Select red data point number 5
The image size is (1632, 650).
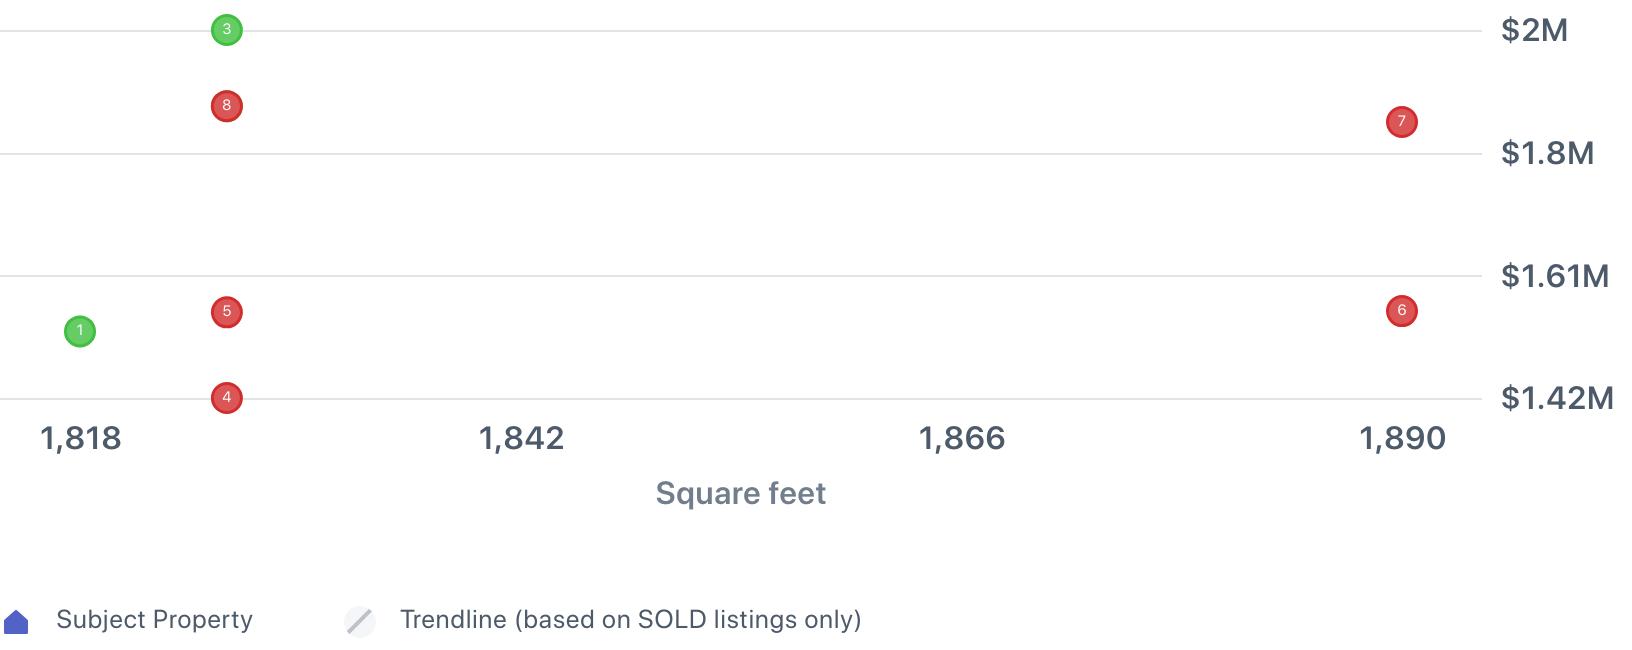227,312
